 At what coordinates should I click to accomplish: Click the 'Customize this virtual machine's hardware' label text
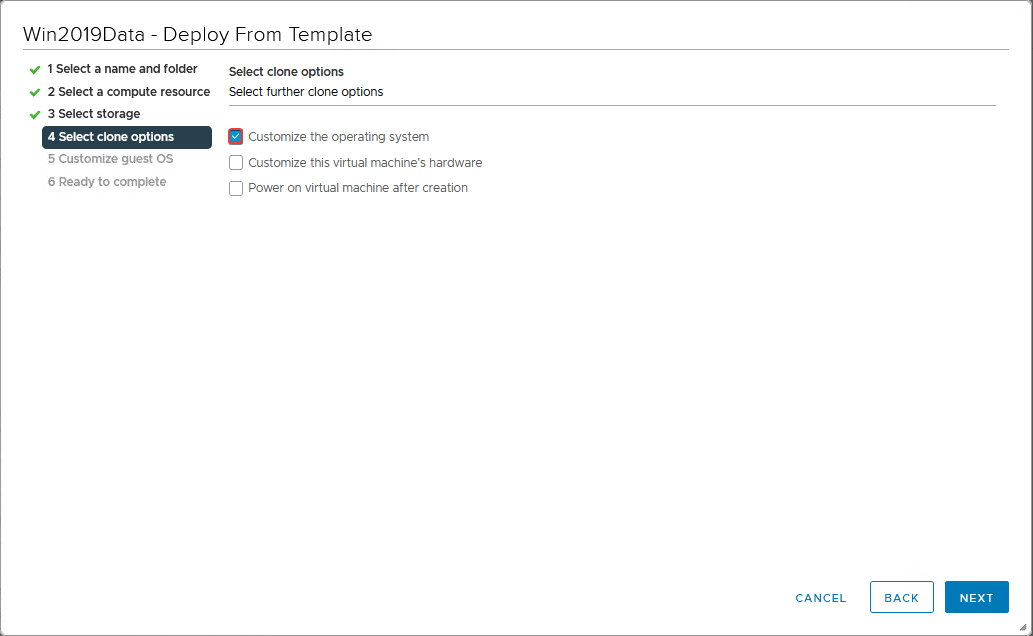[365, 163]
